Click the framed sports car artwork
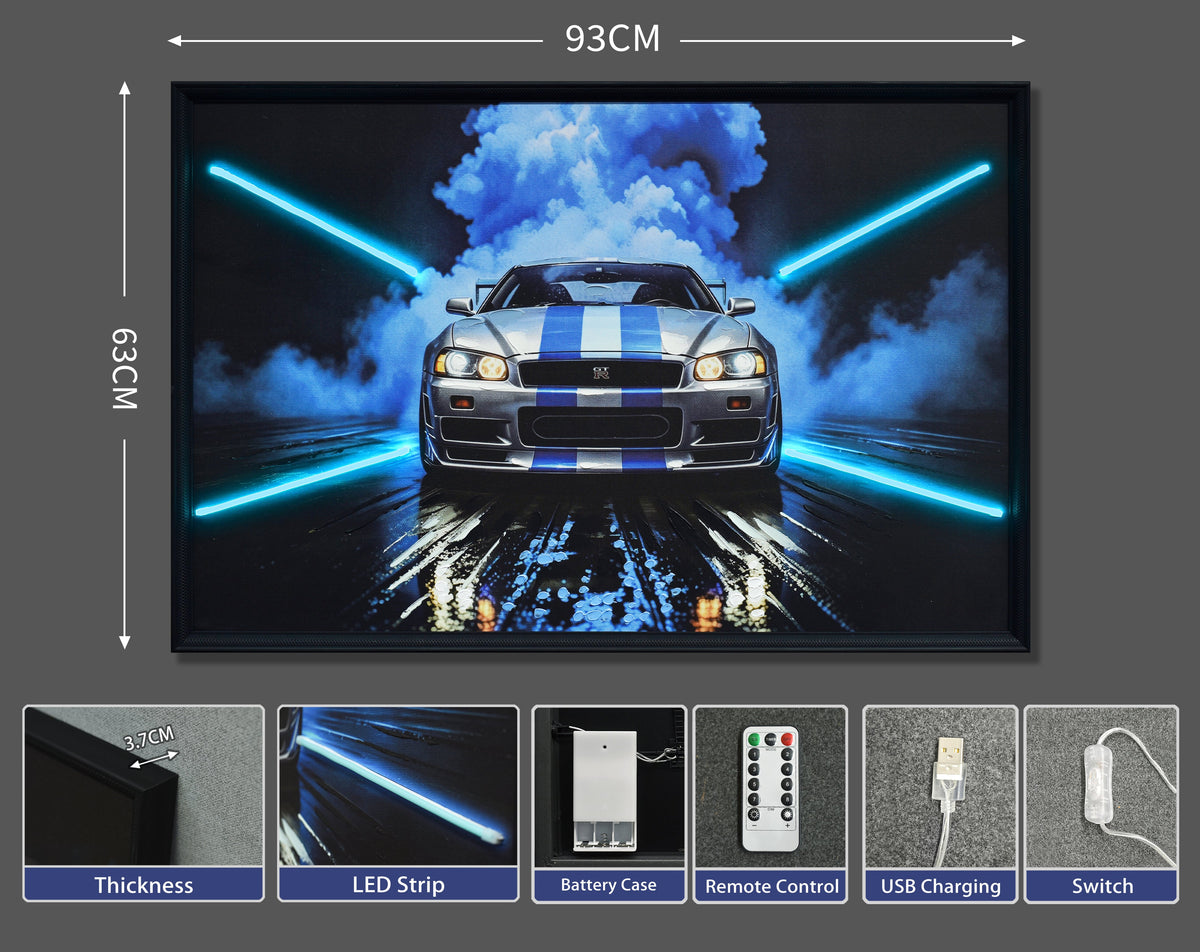1200x952 pixels. pos(600,367)
